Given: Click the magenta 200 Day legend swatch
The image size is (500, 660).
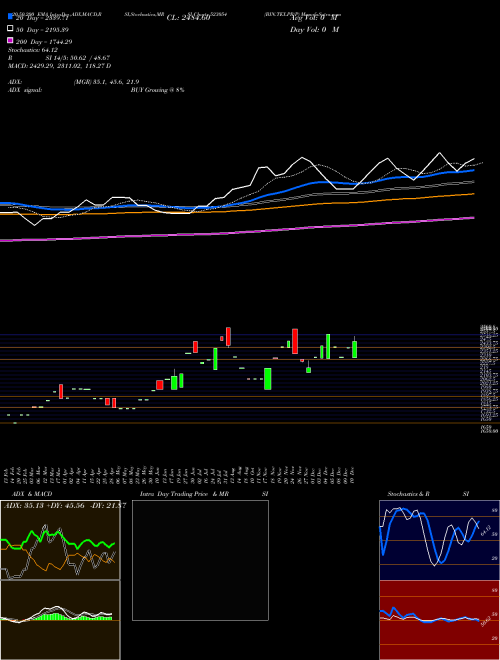Looking at the screenshot, I should click(x=10, y=40).
